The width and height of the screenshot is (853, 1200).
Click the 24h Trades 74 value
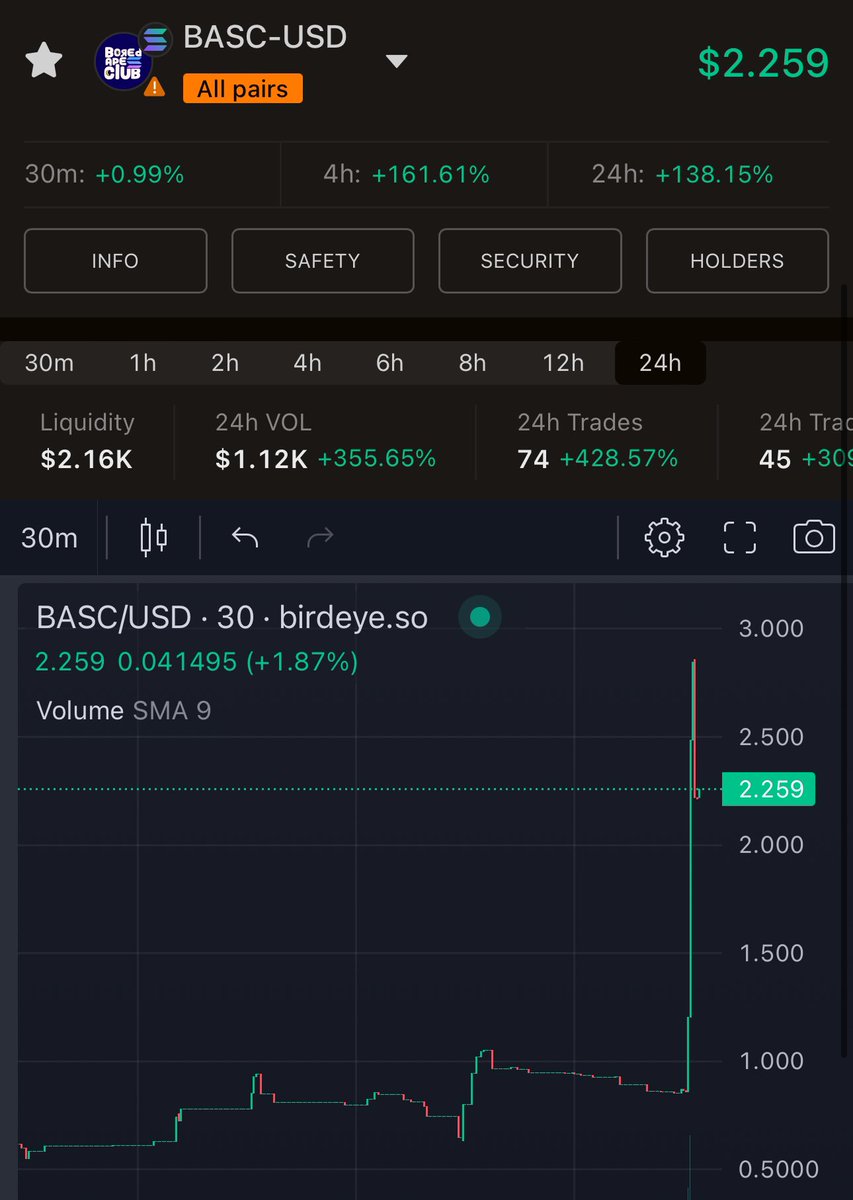tap(533, 460)
